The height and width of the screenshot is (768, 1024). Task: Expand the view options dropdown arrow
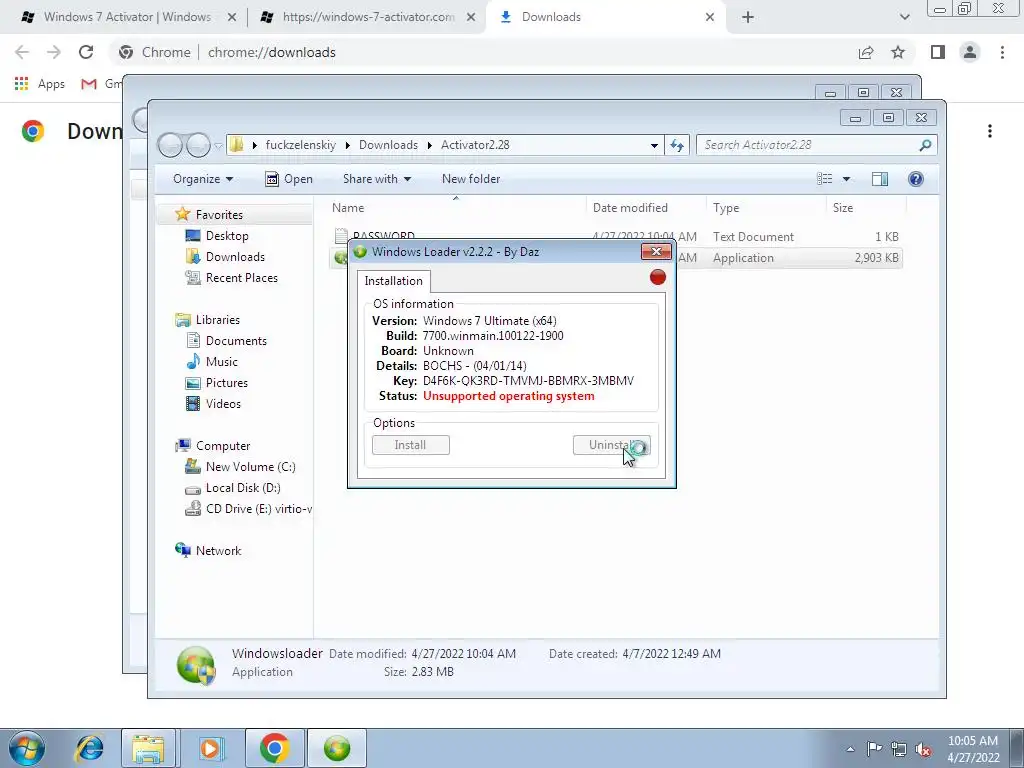coord(846,179)
